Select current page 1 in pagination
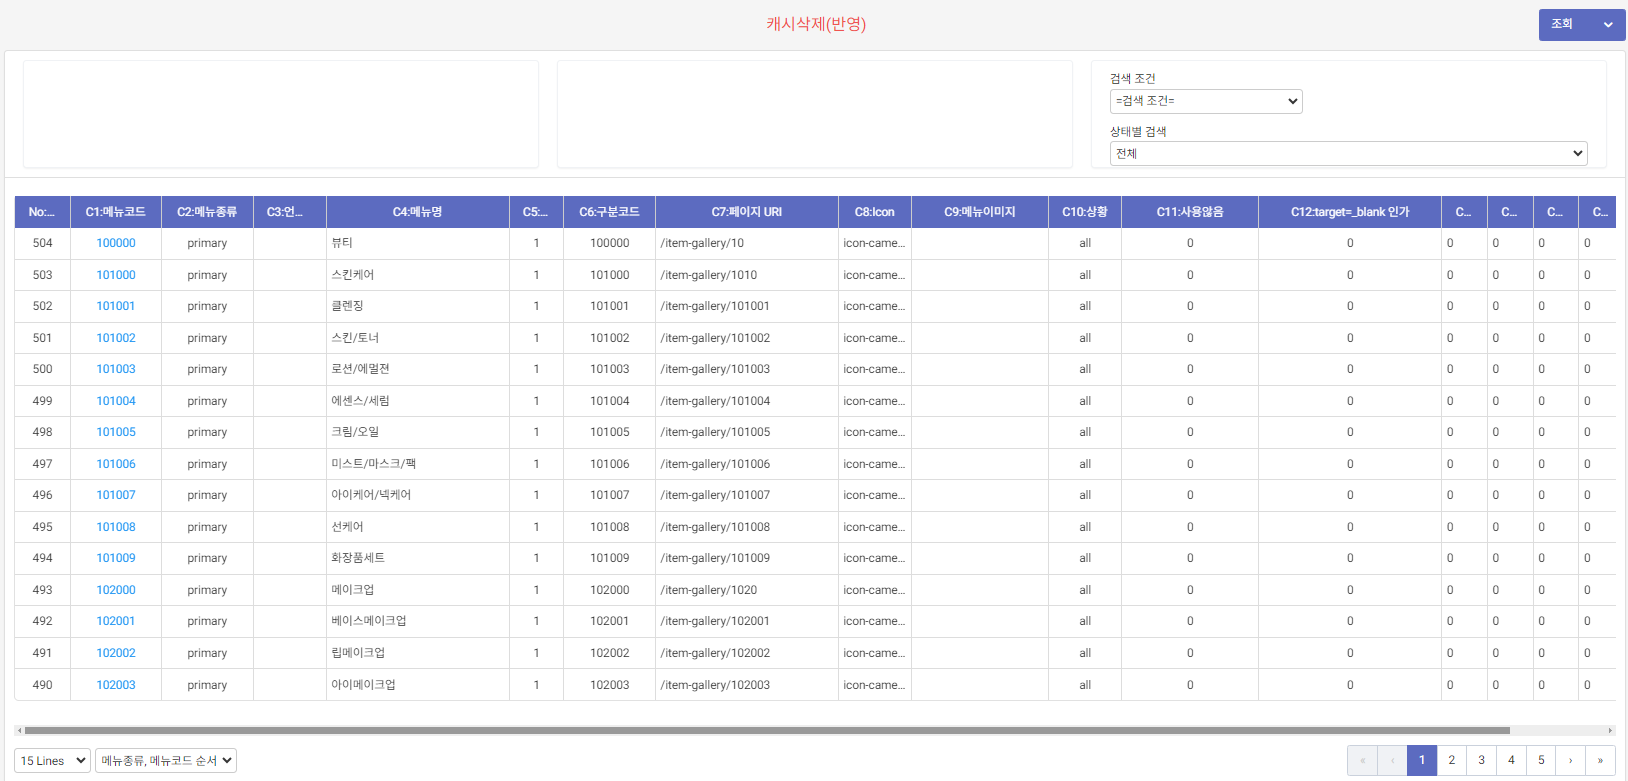The image size is (1628, 781). tap(1422, 760)
